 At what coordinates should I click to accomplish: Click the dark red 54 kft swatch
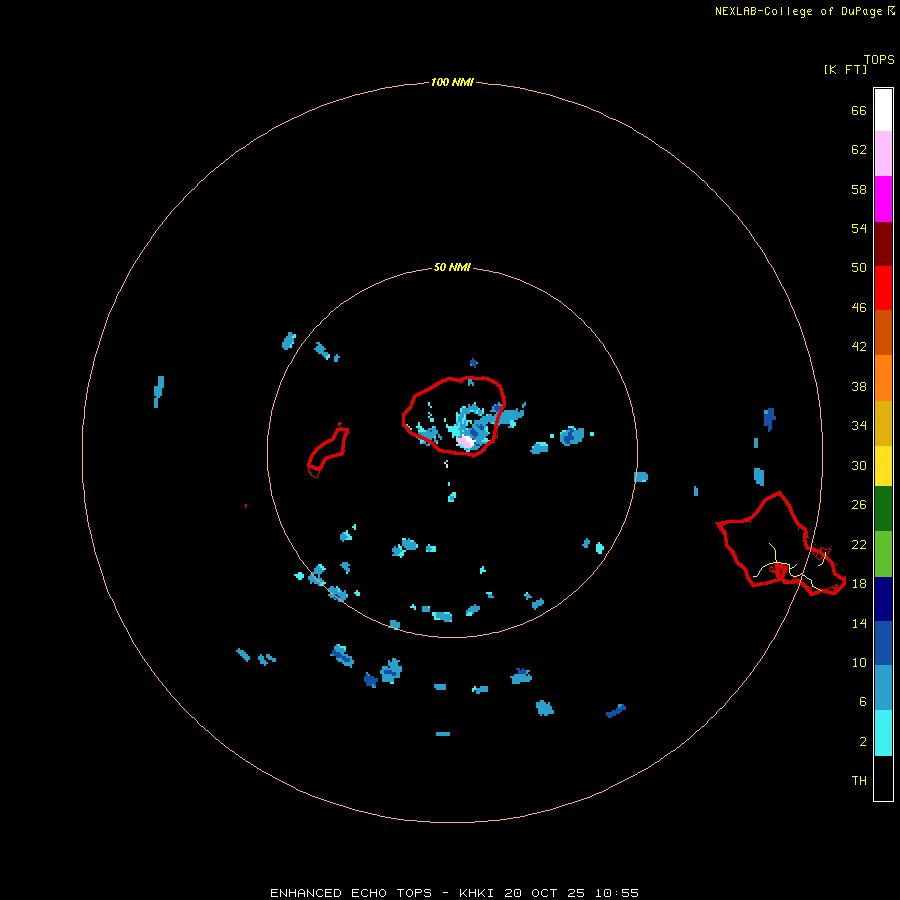pyautogui.click(x=883, y=243)
